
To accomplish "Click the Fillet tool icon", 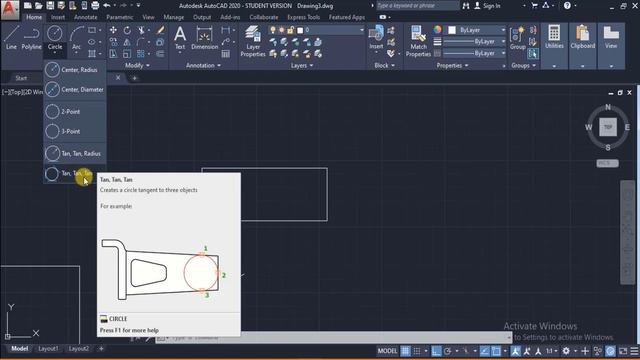I will click(141, 42).
